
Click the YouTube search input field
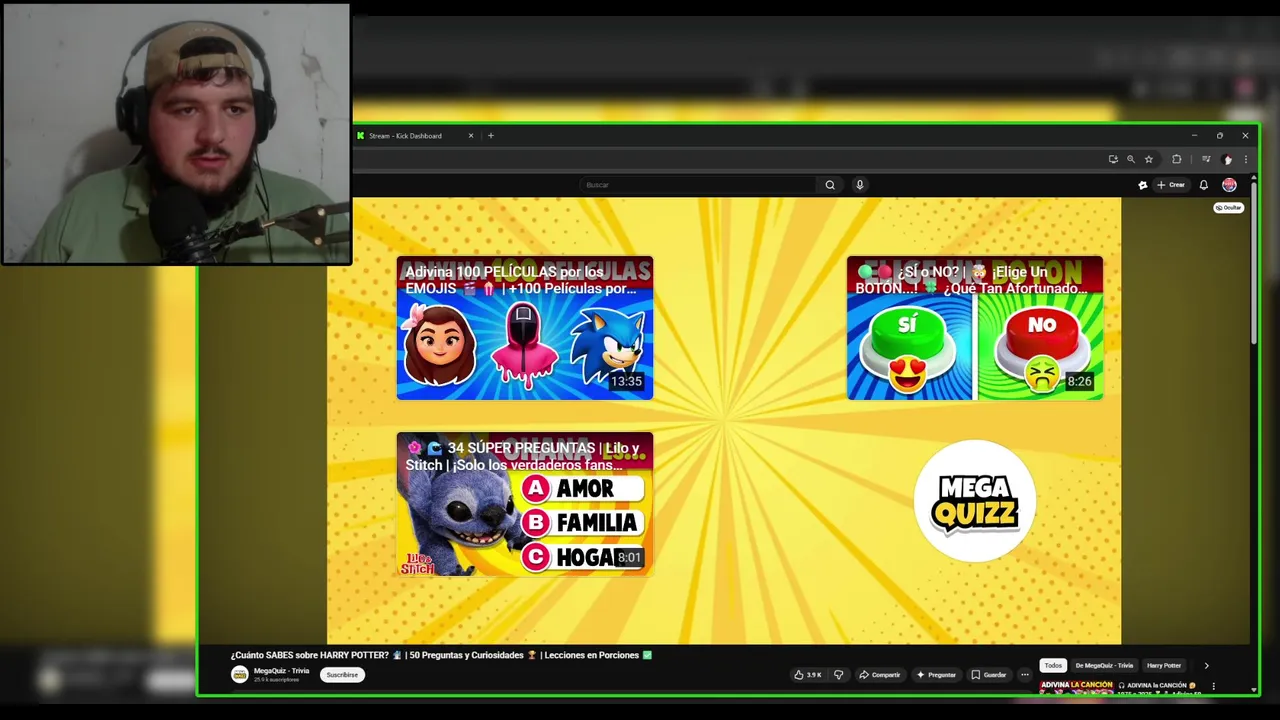(x=698, y=185)
